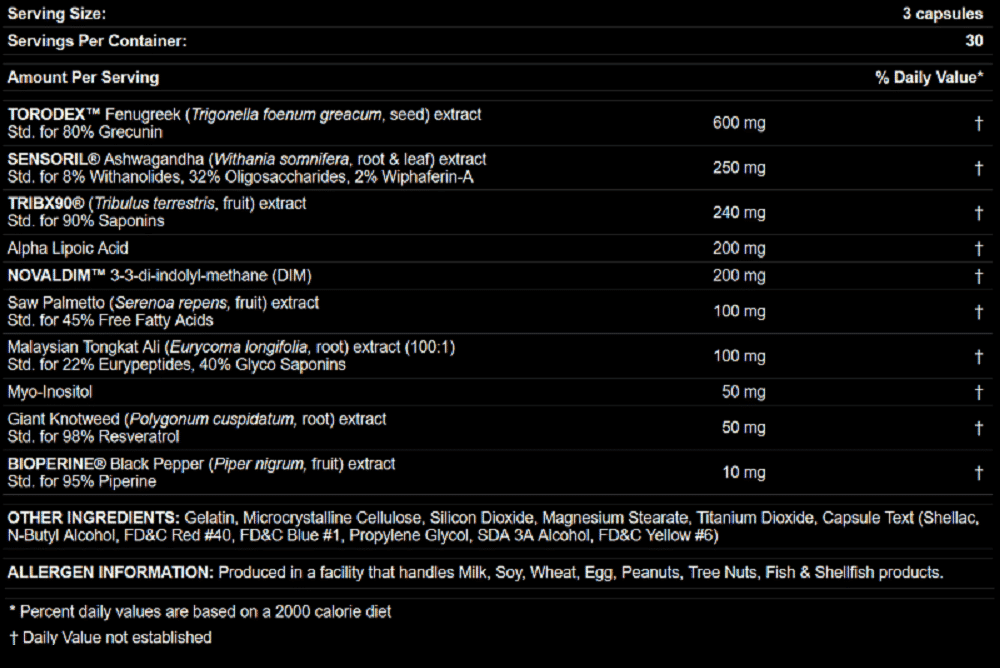
Task: Click the dagger symbol on TRIBX90 row
Action: click(x=978, y=213)
